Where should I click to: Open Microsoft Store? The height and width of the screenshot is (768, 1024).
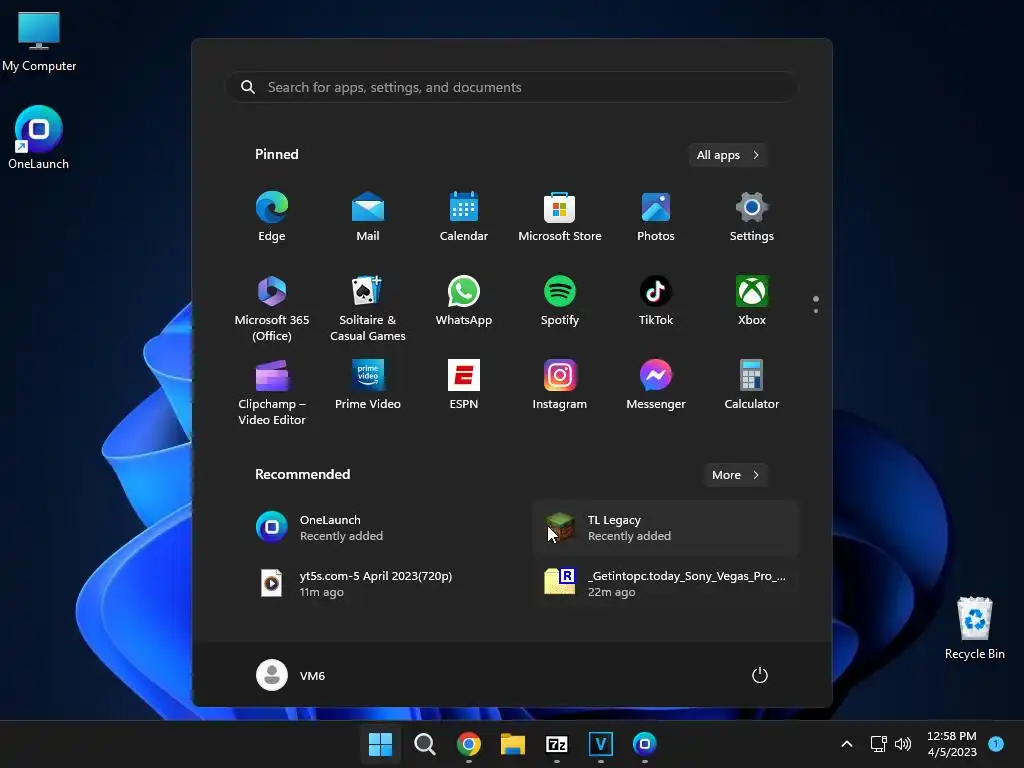[560, 217]
